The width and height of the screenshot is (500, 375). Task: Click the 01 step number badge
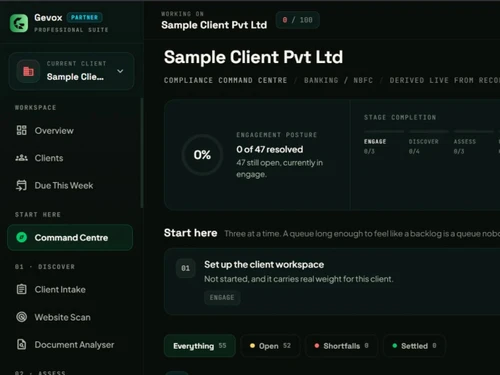coord(185,268)
